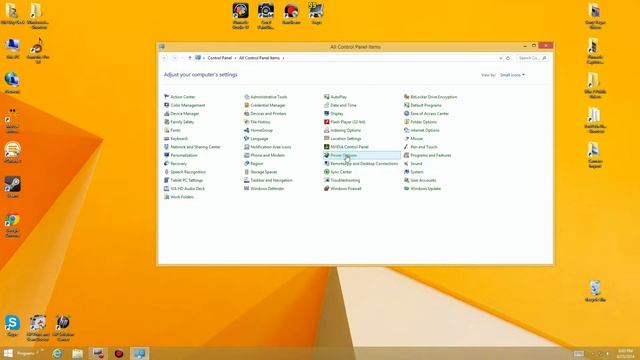This screenshot has height=360, width=640.
Task: Click the All Control Panel Items breadcrumb
Action: [260, 58]
